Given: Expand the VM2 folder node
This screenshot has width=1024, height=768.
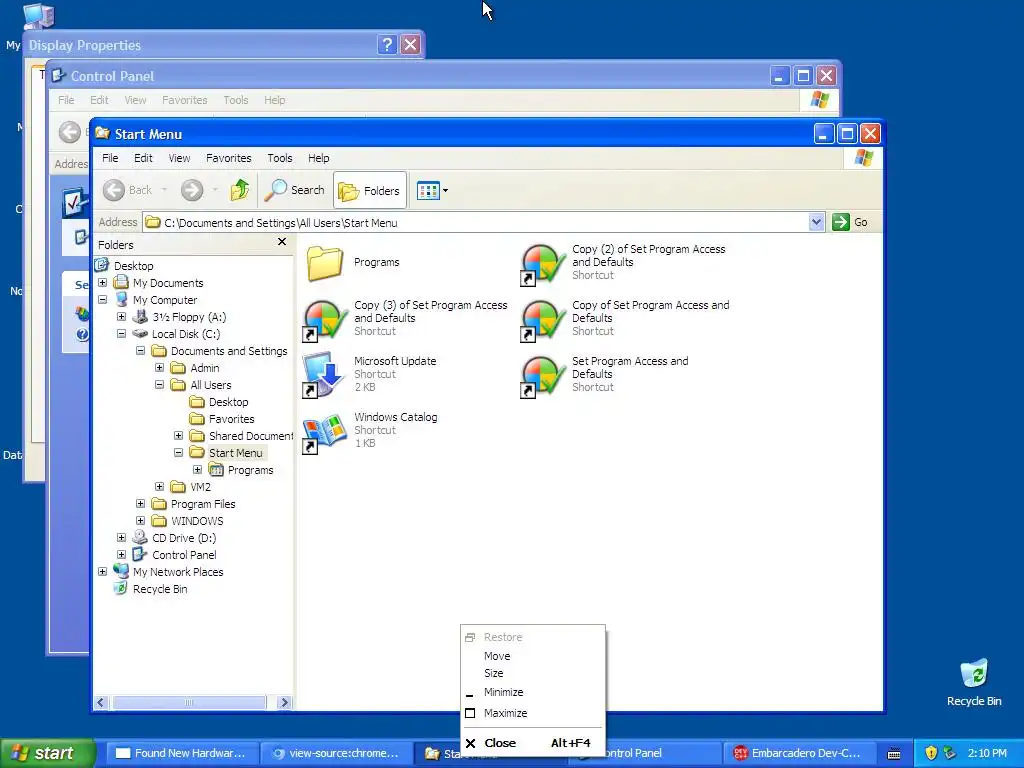Looking at the screenshot, I should coord(159,487).
